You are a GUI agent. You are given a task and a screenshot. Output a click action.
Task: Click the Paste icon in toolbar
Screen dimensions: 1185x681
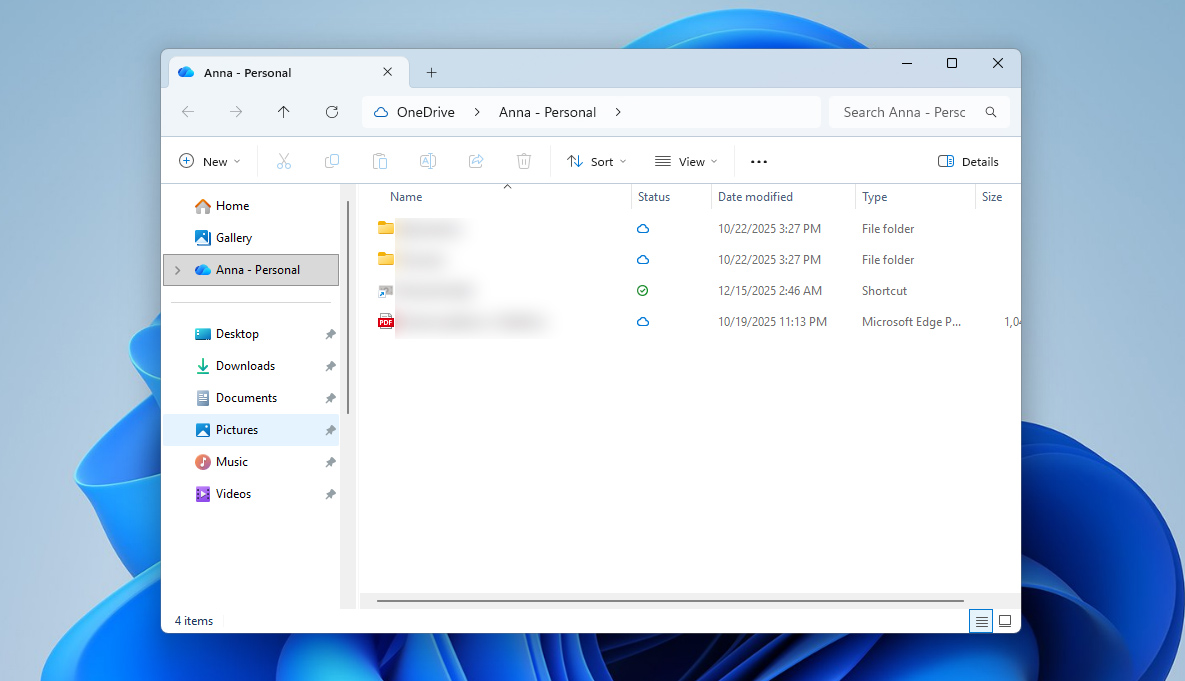pos(380,161)
